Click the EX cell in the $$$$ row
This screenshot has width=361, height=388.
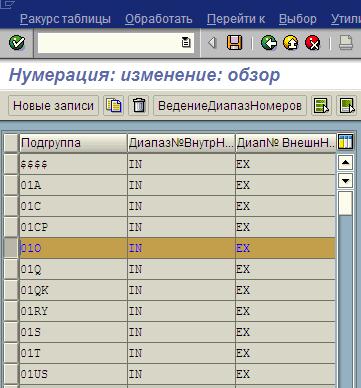[x=286, y=164]
